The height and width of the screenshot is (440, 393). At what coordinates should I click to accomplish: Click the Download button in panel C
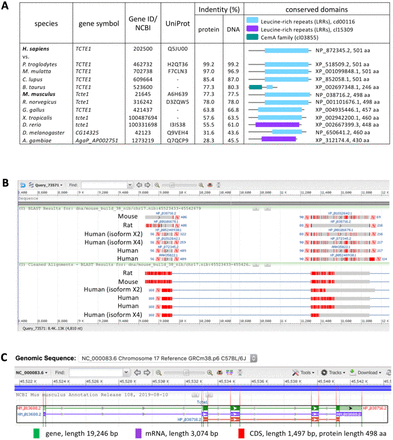coord(365,372)
